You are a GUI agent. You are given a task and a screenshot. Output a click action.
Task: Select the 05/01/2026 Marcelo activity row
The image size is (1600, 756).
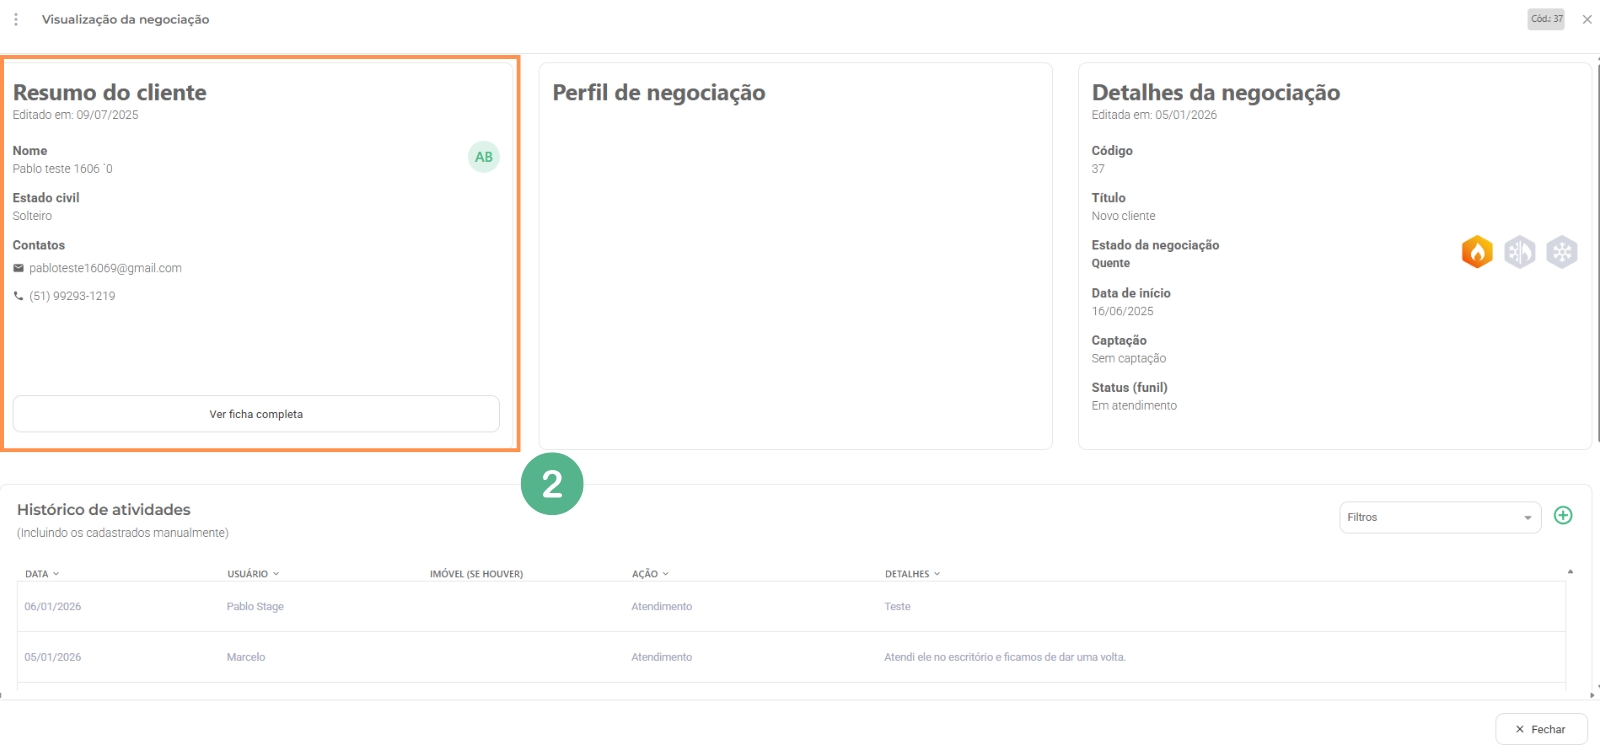(790, 658)
